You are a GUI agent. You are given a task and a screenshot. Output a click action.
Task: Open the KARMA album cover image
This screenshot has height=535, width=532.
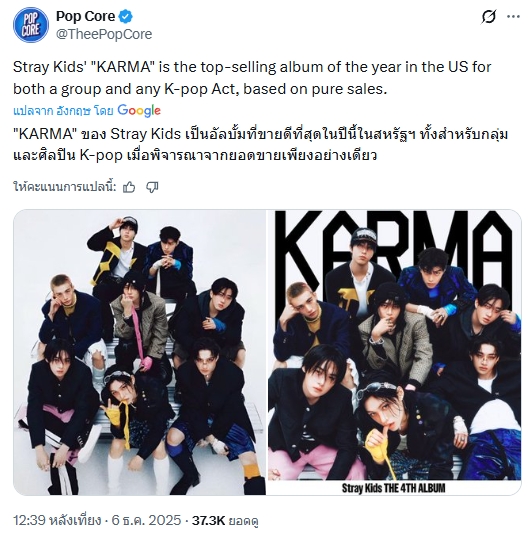(394, 352)
